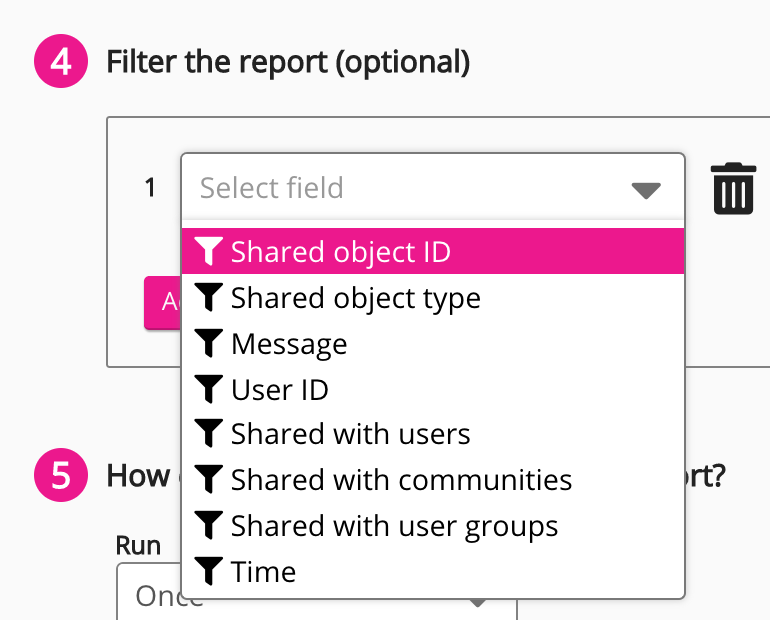Click funnel icon beside Time option
Image resolution: width=770 pixels, height=620 pixels.
click(207, 572)
